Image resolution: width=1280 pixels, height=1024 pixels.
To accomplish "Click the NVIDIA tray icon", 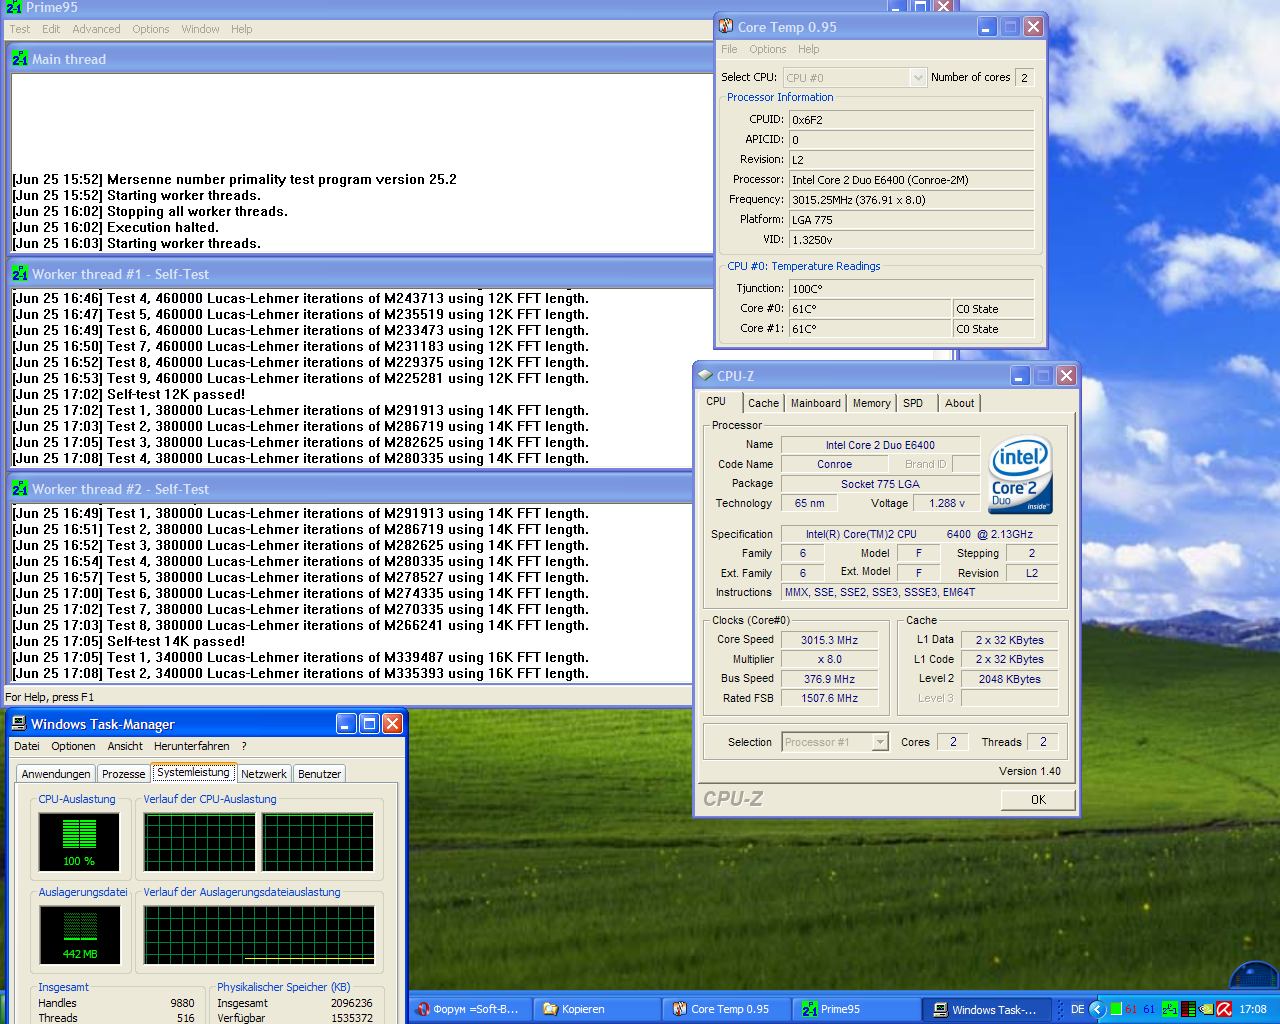I will click(x=1206, y=1009).
